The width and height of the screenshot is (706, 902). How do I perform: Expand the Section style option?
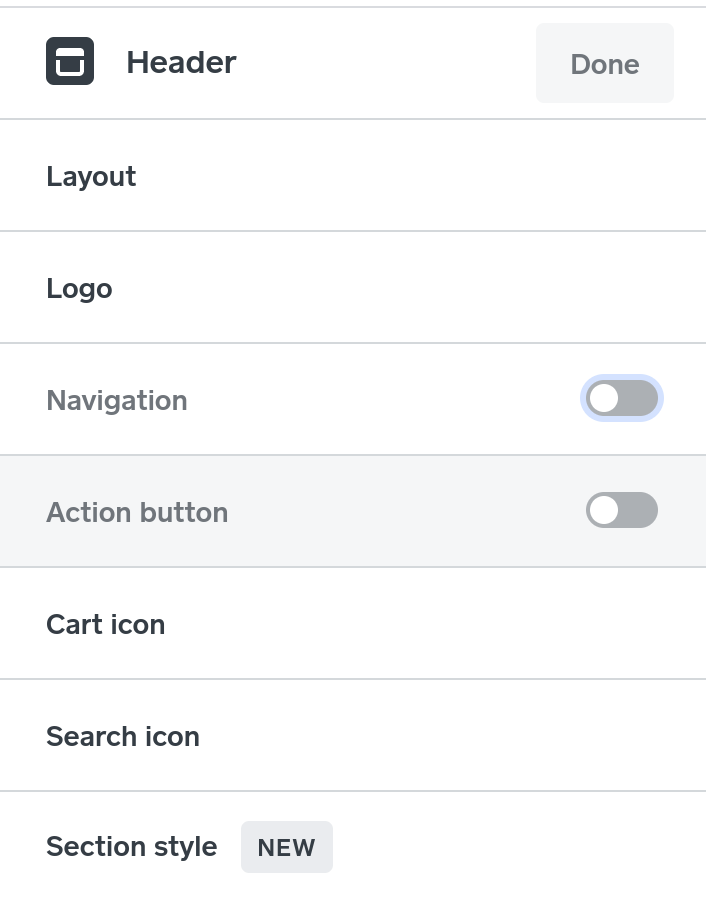pos(131,847)
